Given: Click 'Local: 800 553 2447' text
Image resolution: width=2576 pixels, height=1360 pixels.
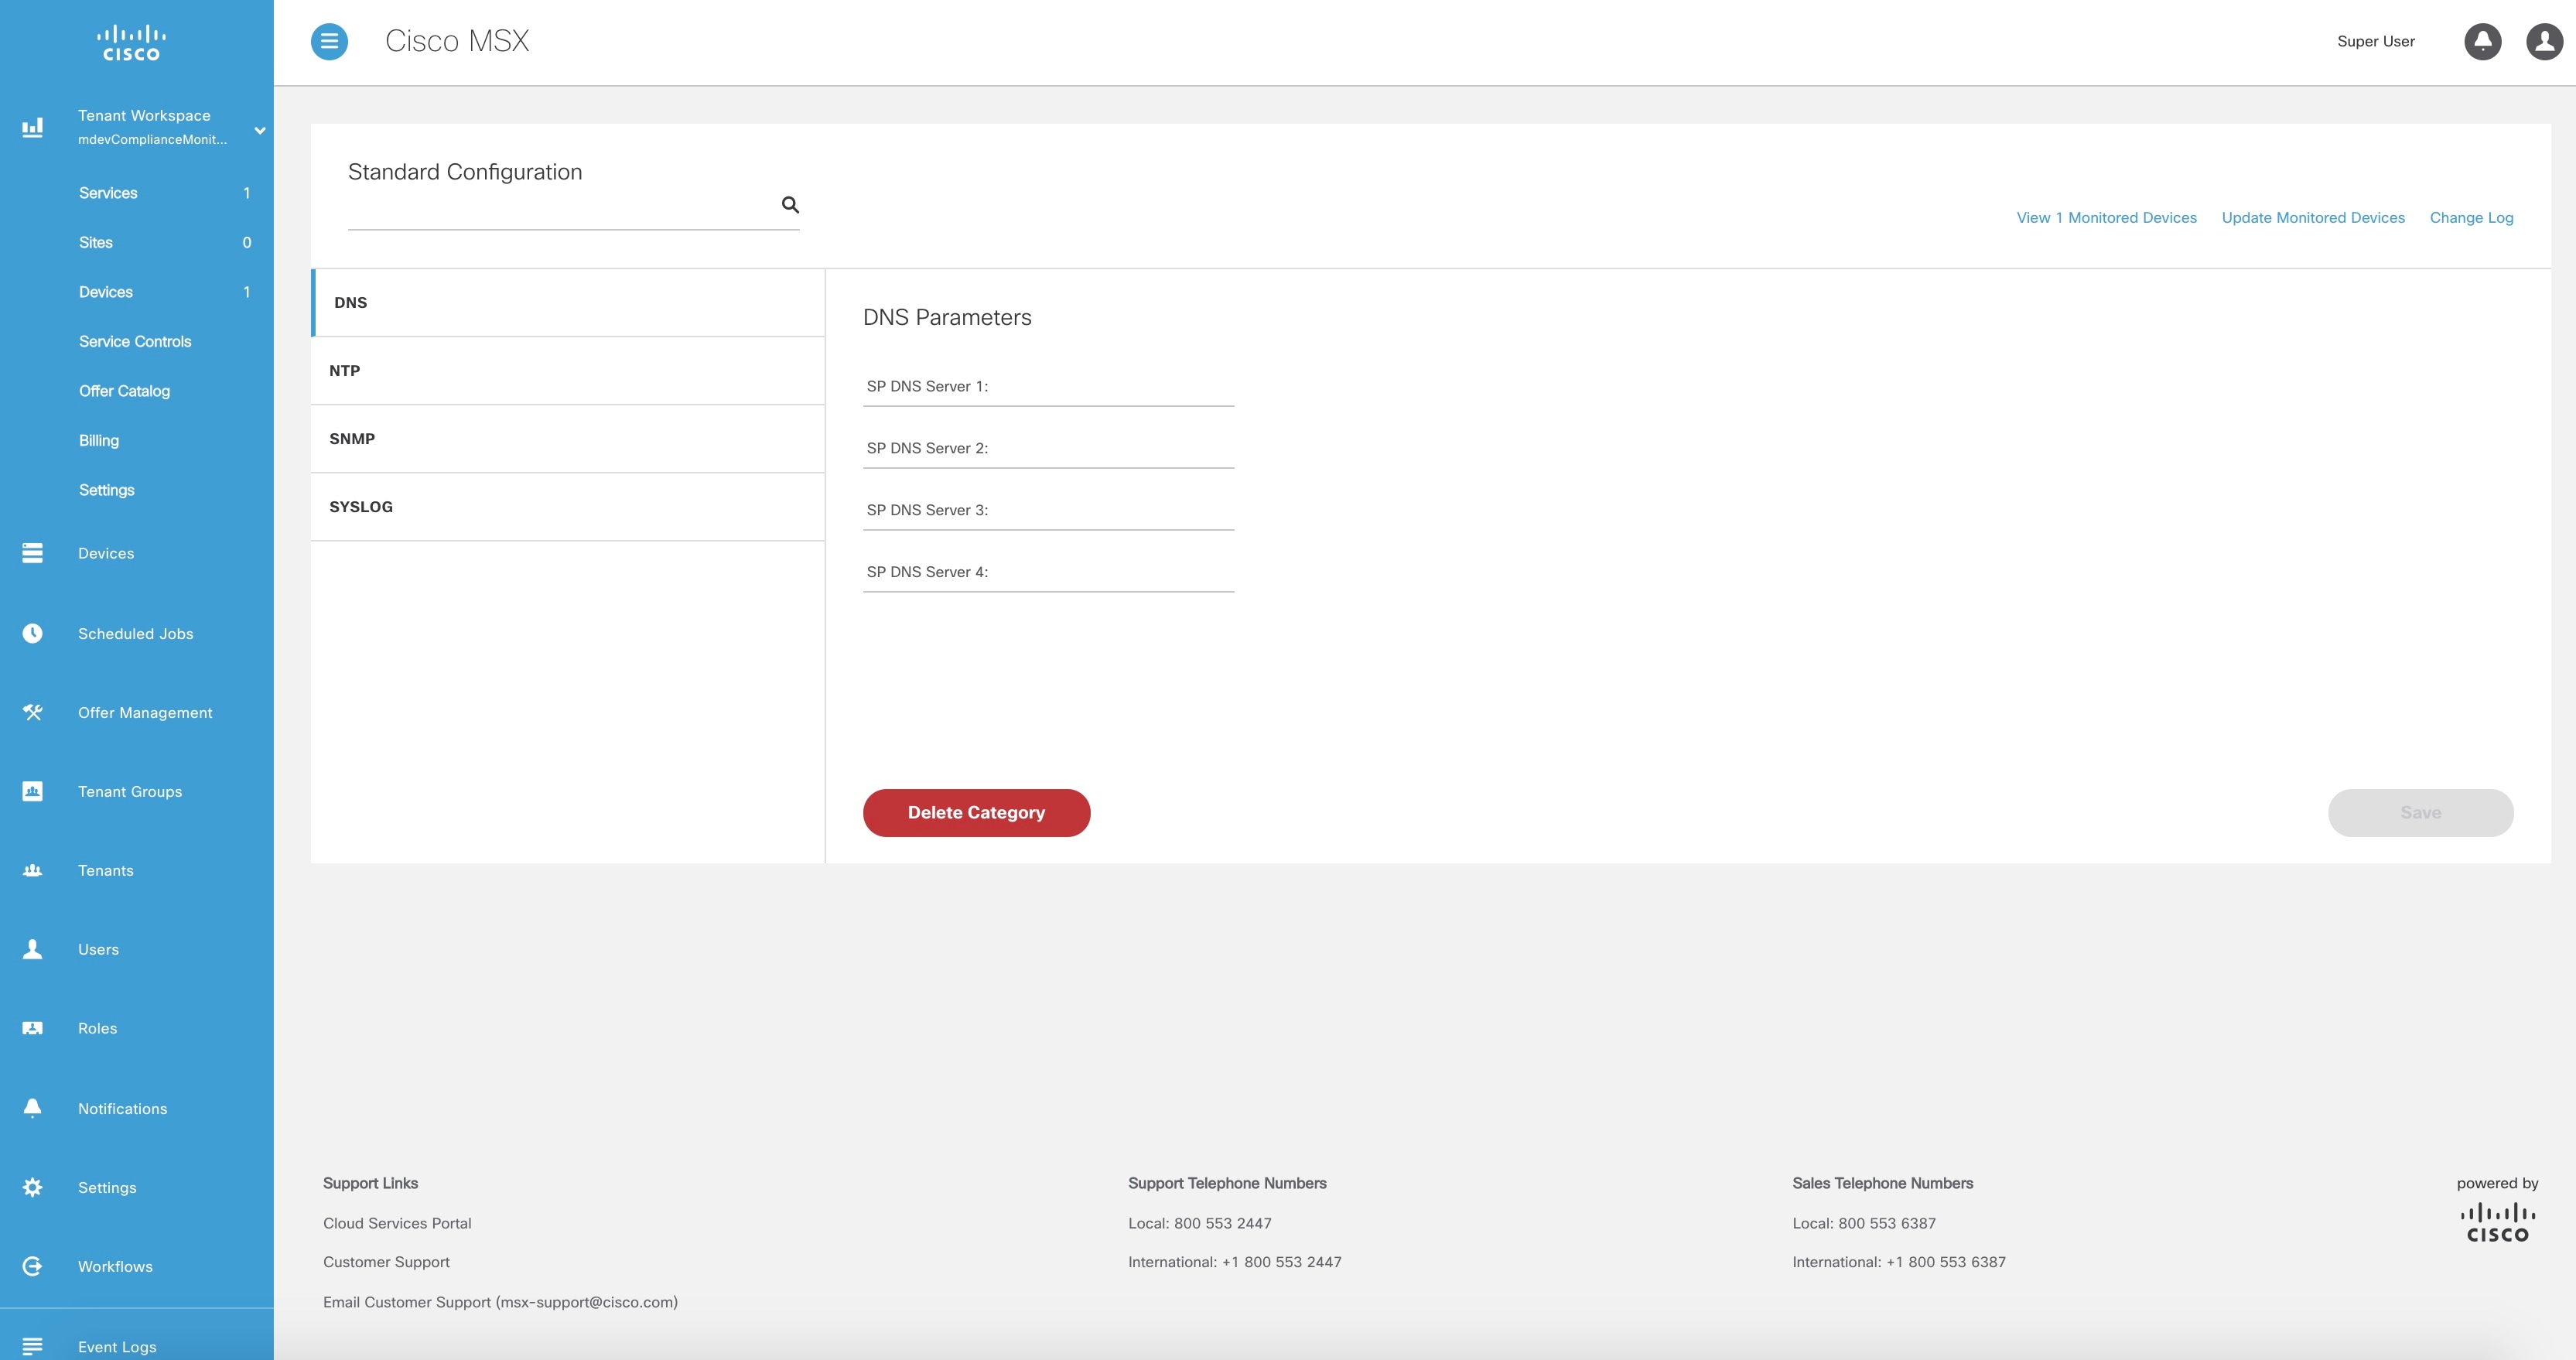Looking at the screenshot, I should (1199, 1223).
